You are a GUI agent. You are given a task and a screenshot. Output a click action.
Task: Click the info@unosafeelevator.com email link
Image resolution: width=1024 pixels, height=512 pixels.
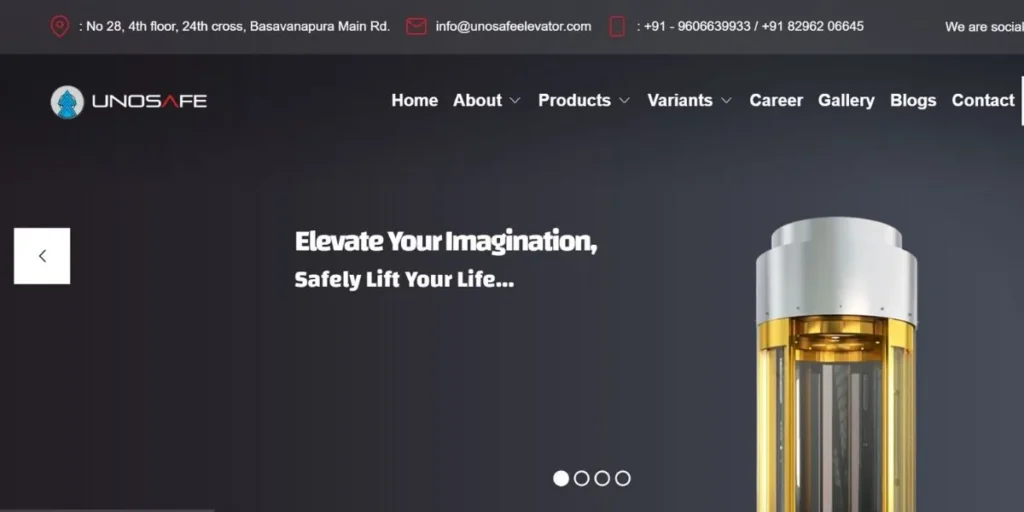[x=513, y=27]
